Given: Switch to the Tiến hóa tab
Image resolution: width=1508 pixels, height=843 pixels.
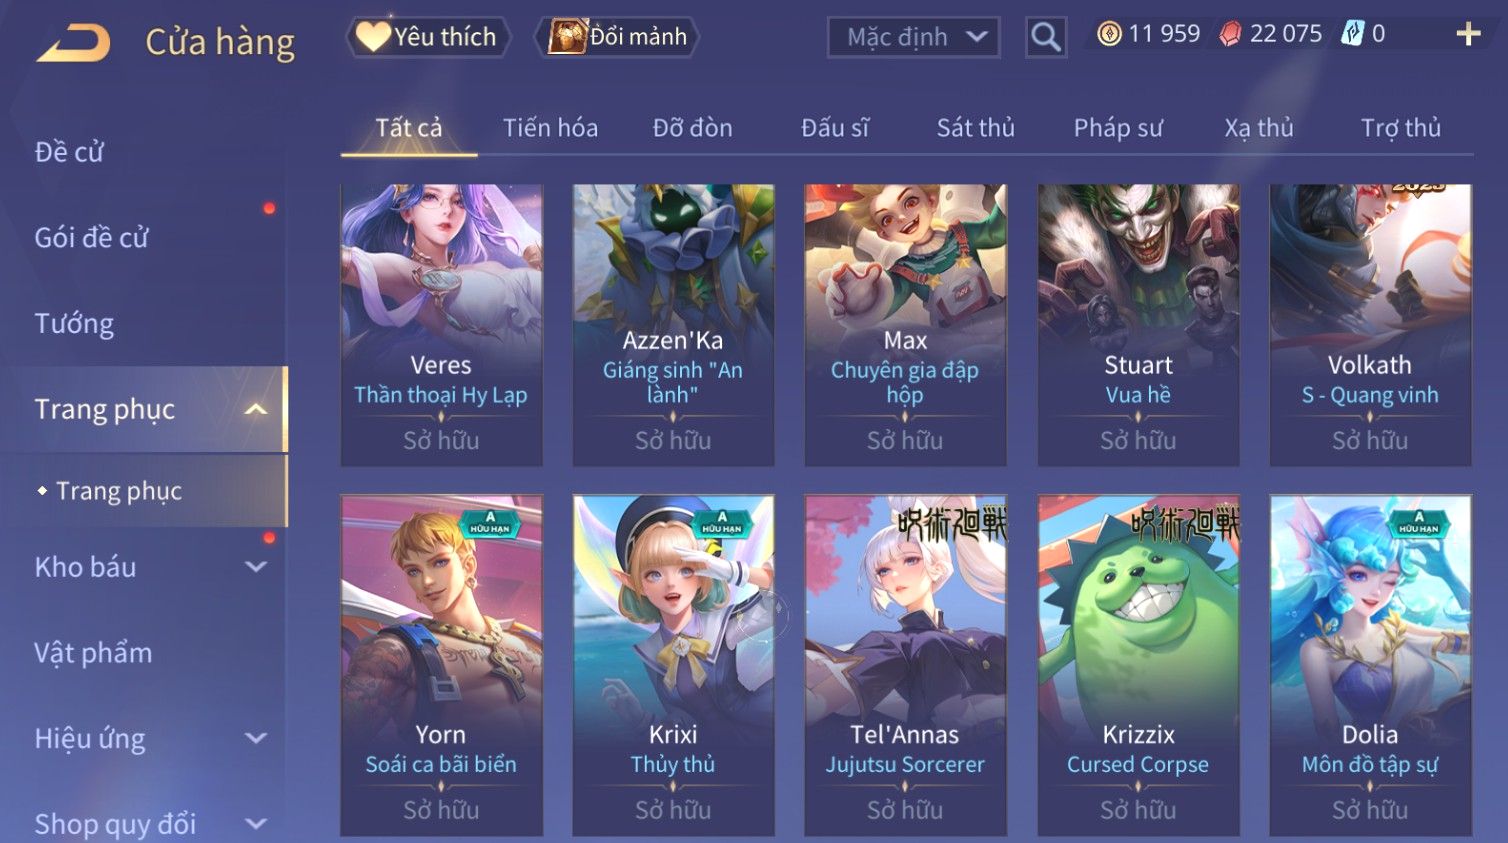Looking at the screenshot, I should pos(550,128).
